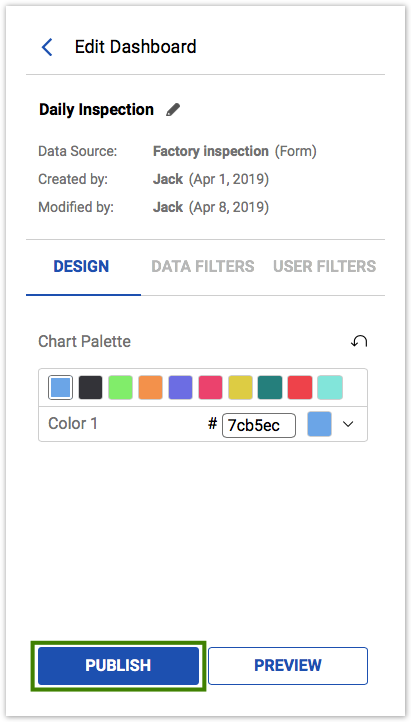Choose the red palette swatch
The width and height of the screenshot is (411, 722).
300,387
